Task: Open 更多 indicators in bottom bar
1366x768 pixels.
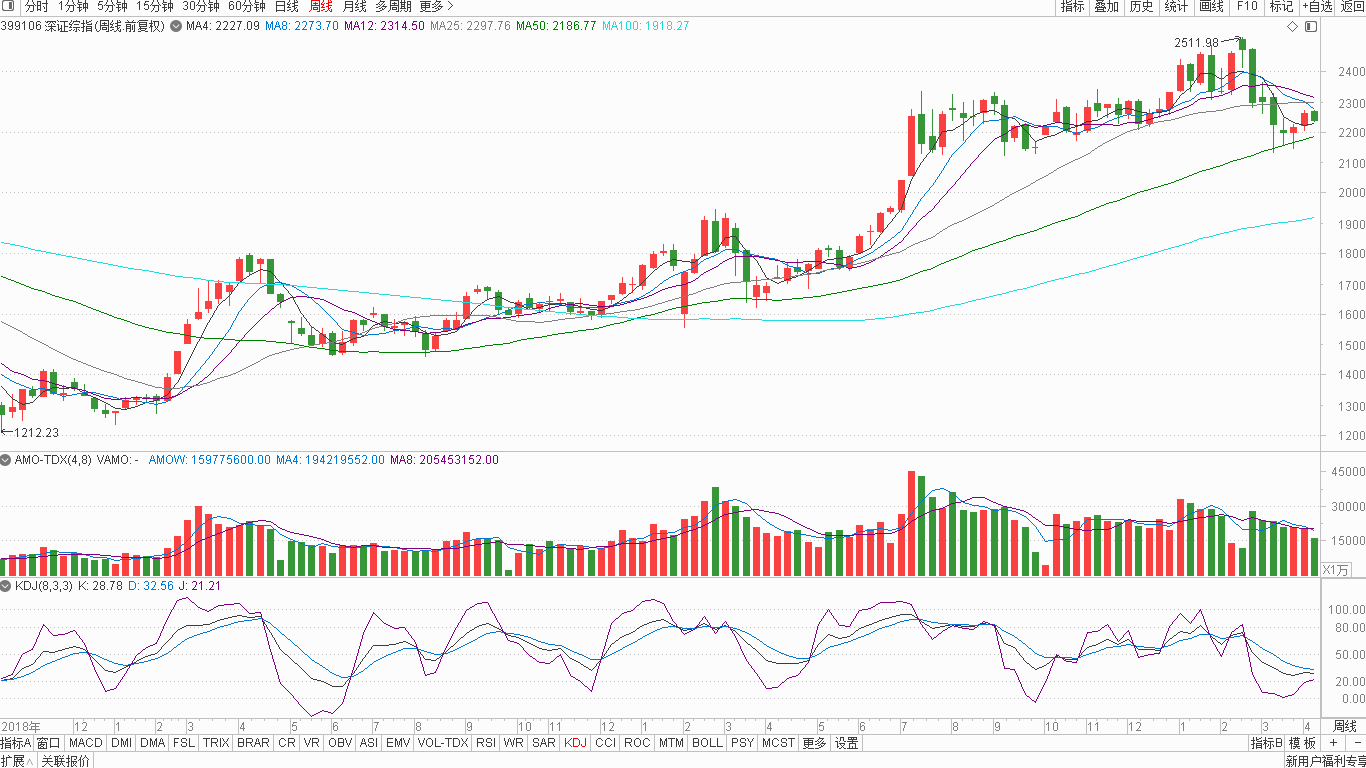Action: tap(815, 743)
